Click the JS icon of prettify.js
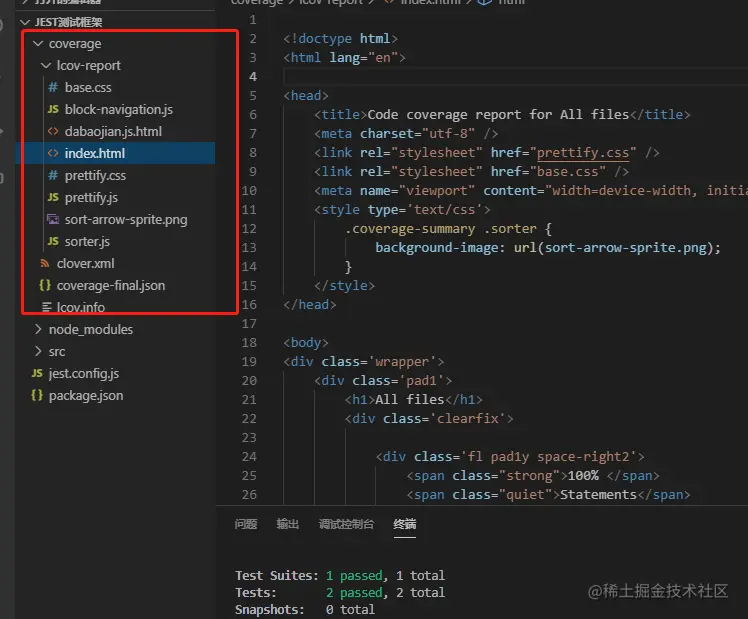 pos(53,197)
